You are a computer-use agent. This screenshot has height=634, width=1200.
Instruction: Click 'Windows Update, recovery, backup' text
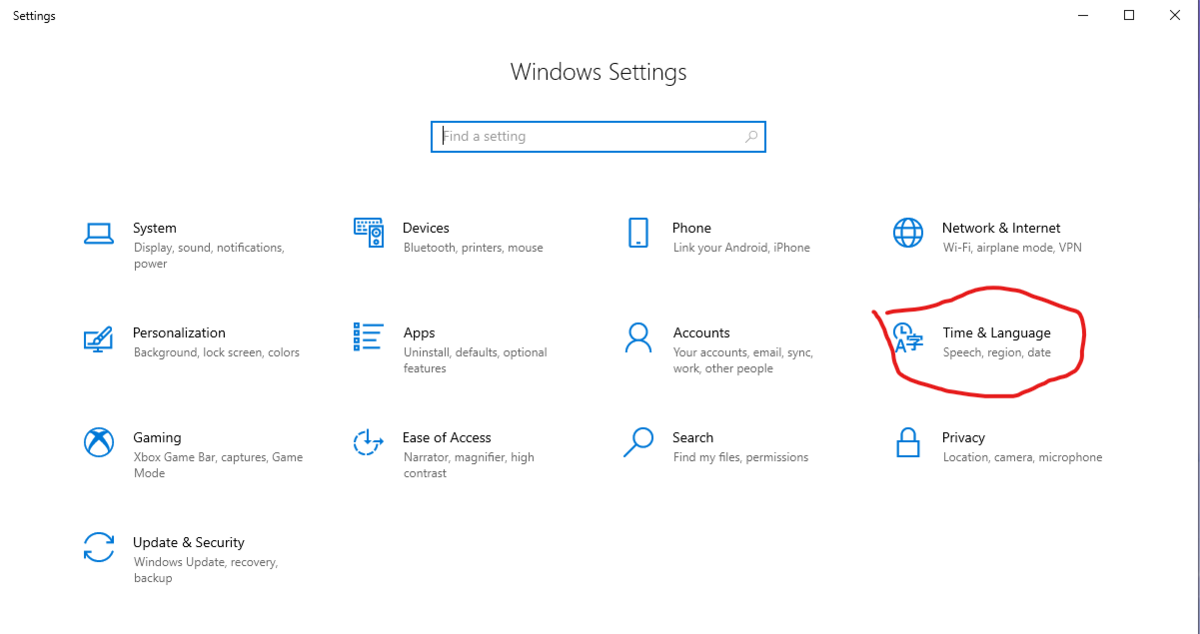[x=205, y=571]
